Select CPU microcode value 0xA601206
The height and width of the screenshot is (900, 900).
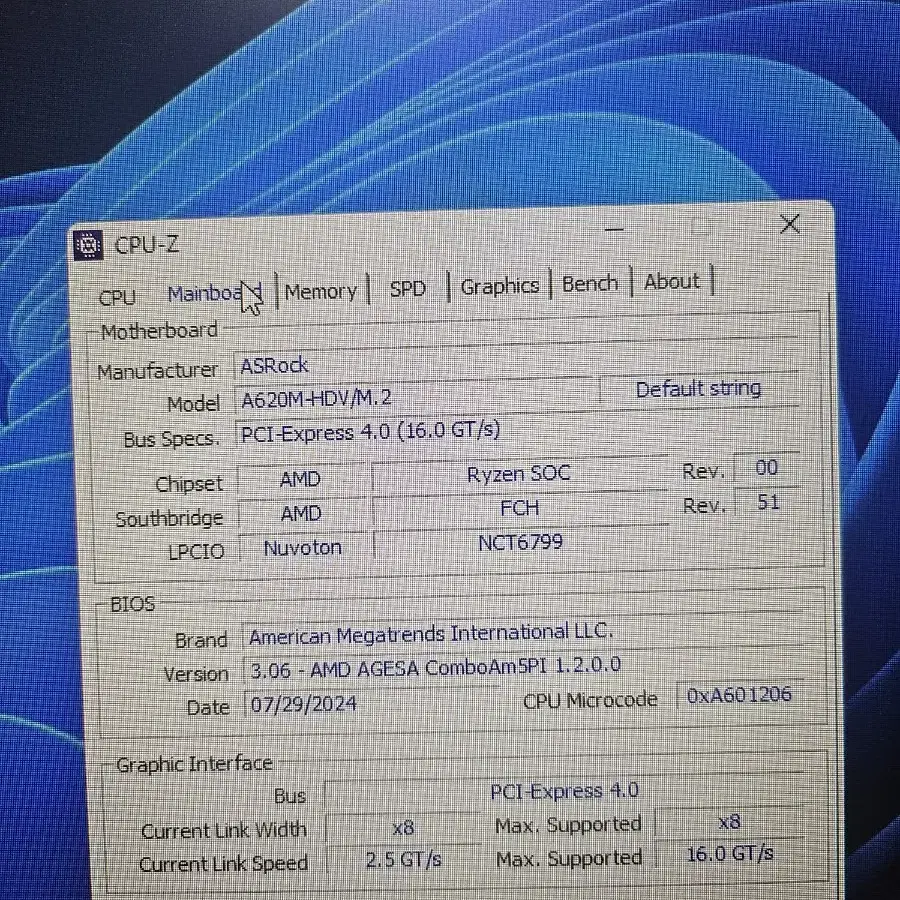point(739,695)
